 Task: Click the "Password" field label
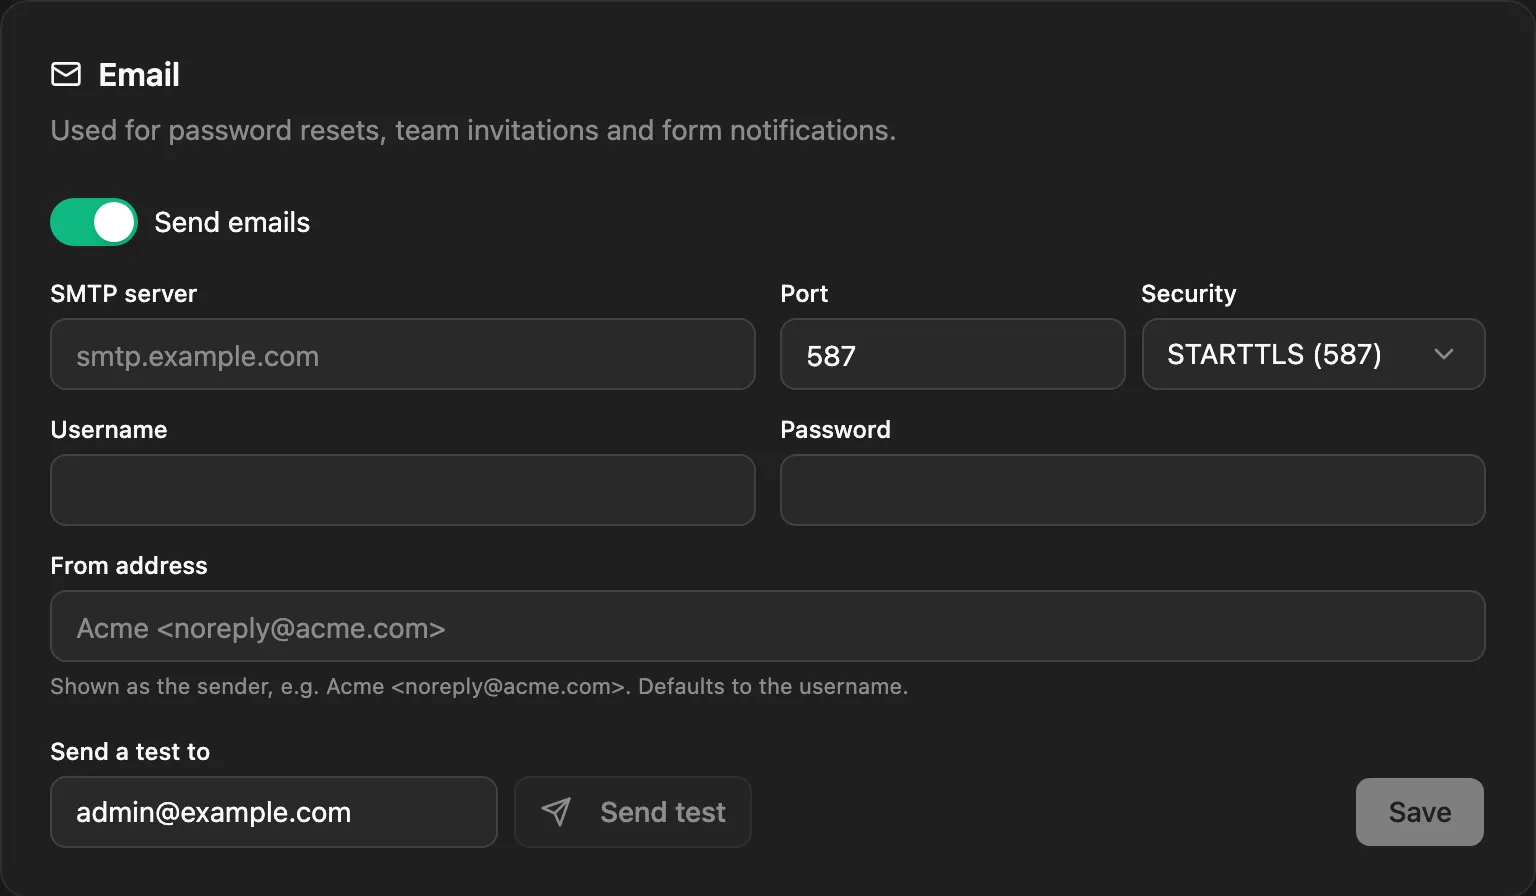point(835,430)
